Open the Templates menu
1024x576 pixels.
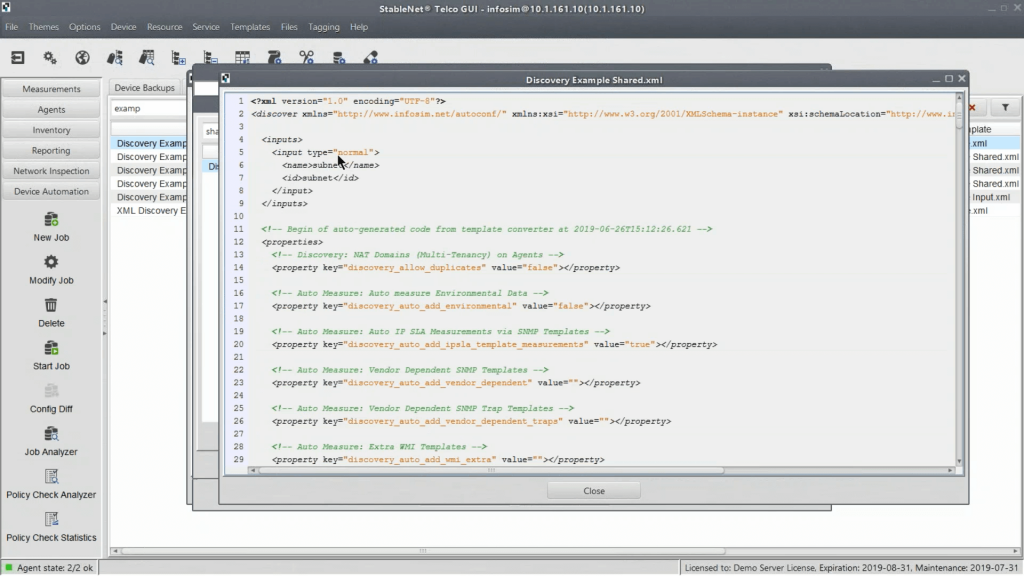coord(250,27)
